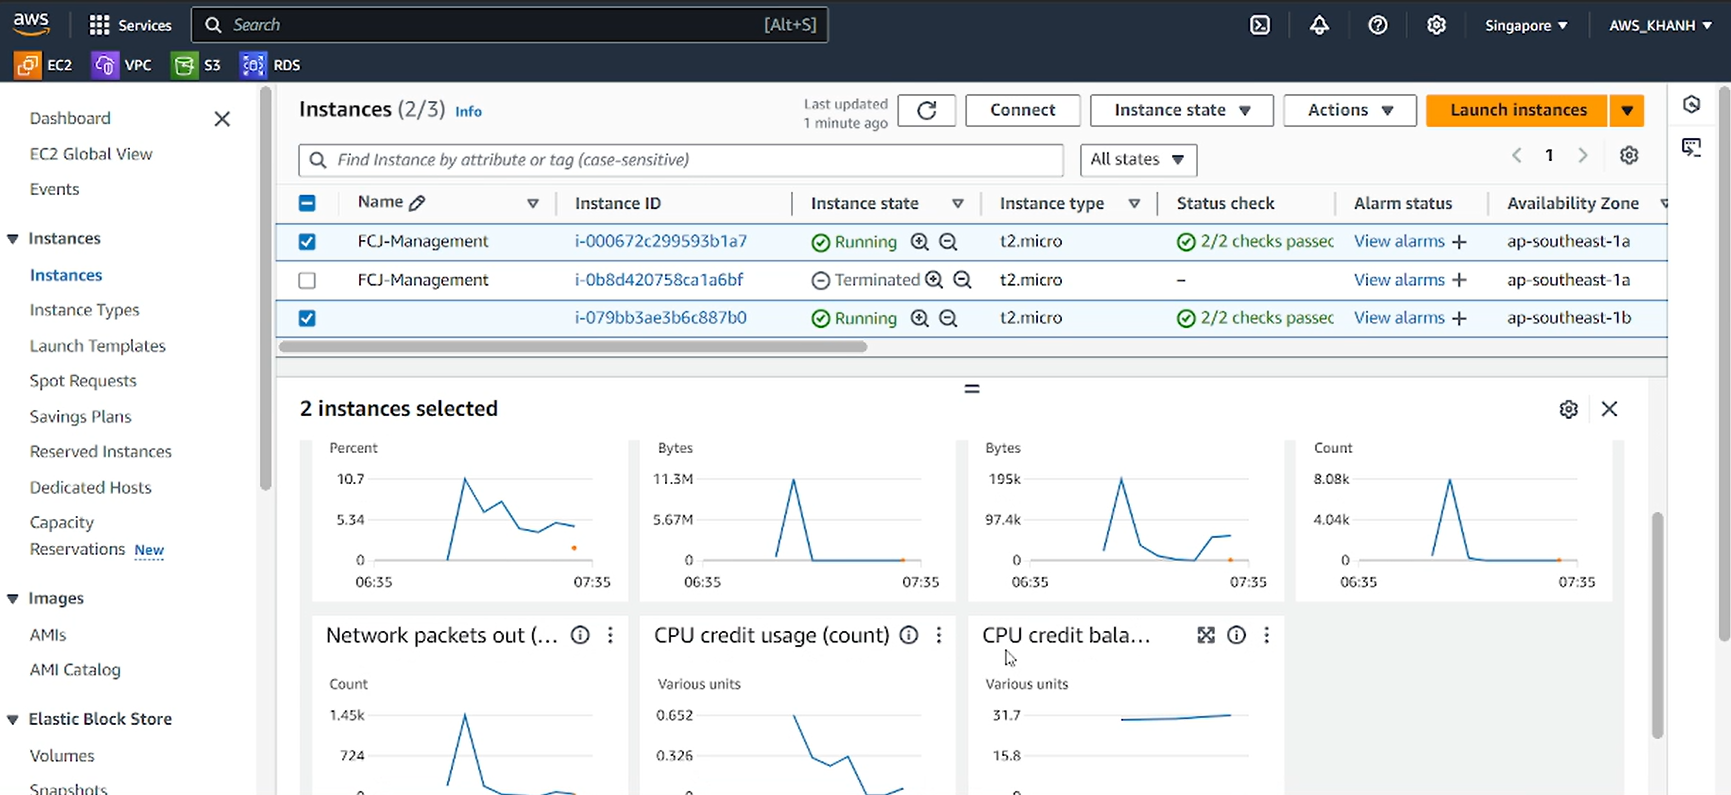1731x795 pixels.
Task: Open the AWS home logo
Action: point(31,24)
